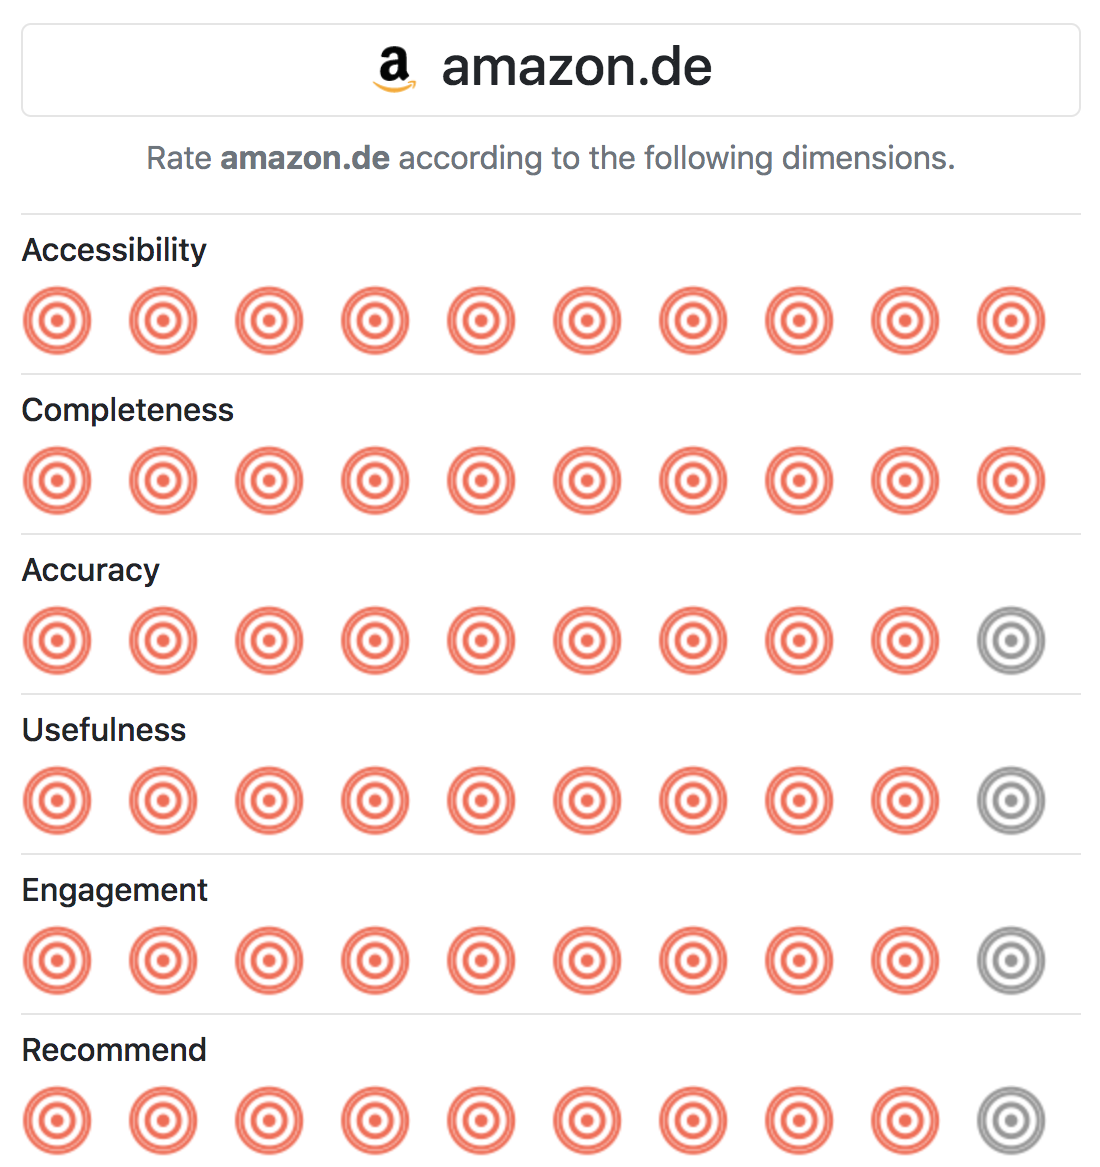Click the sixth Engagement rating target
Image resolution: width=1100 pixels, height=1167 pixels.
click(x=587, y=961)
